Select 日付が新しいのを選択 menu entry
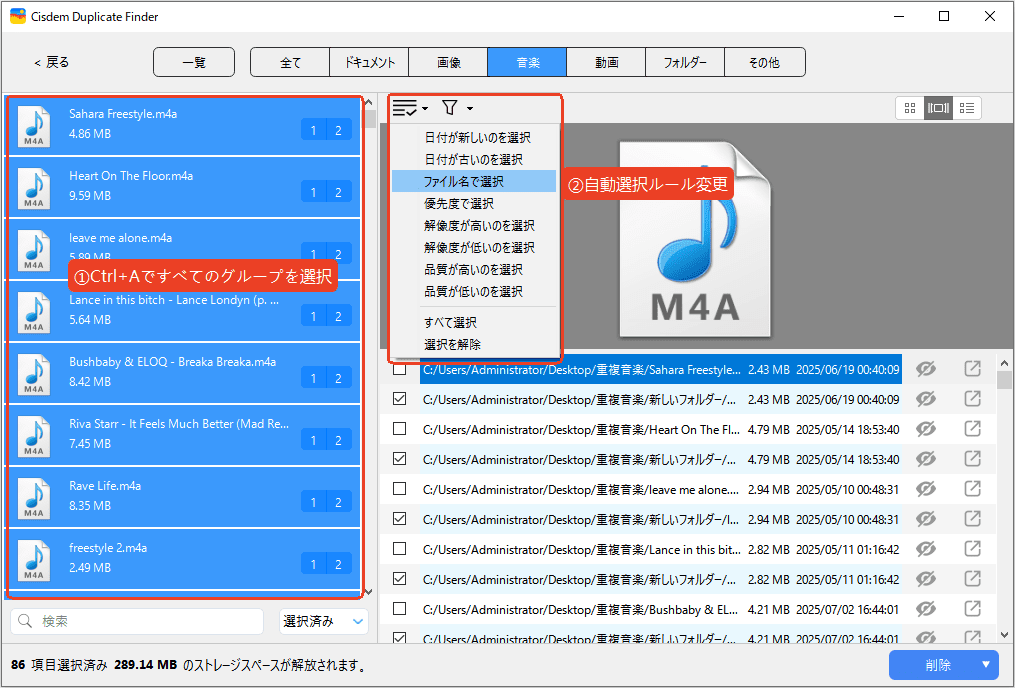 pos(477,138)
